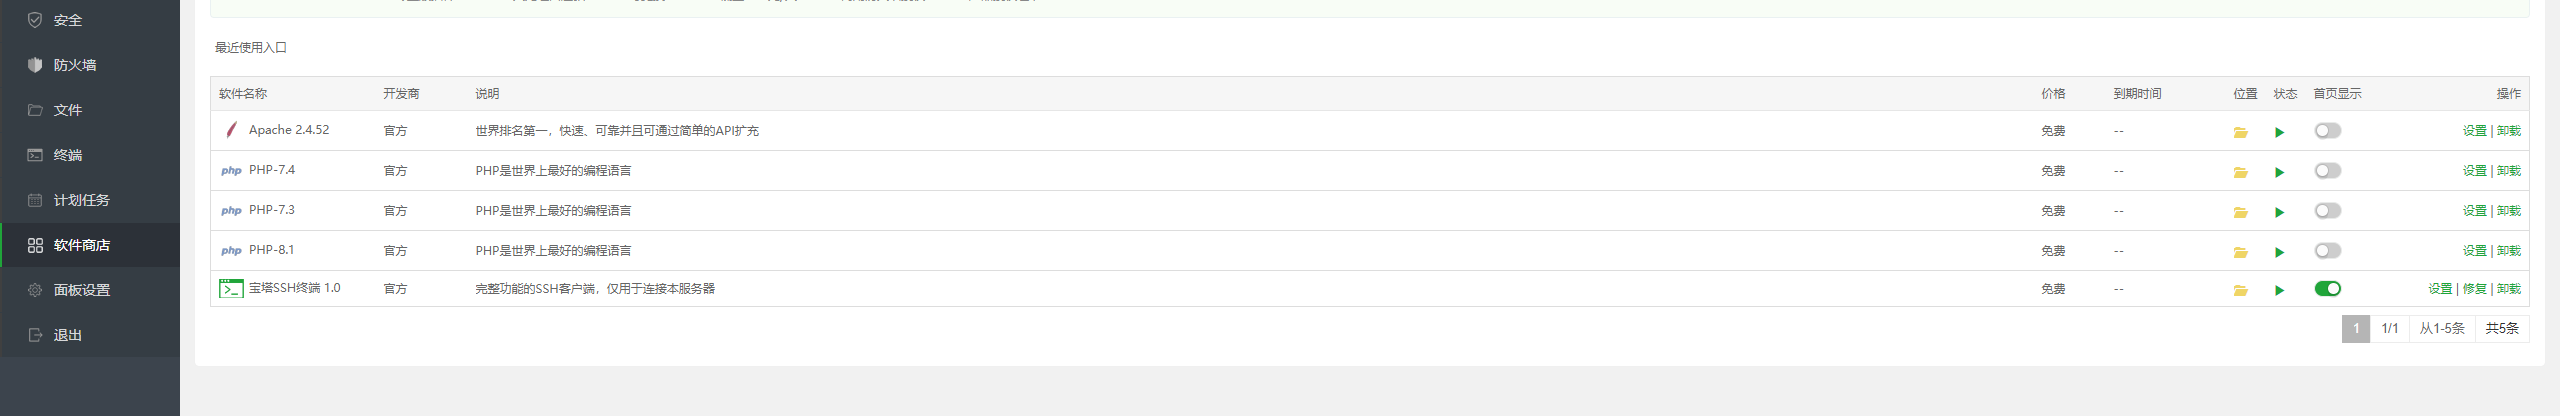Disable homepage display toggle for 宝塔SSH终端

tap(2327, 289)
